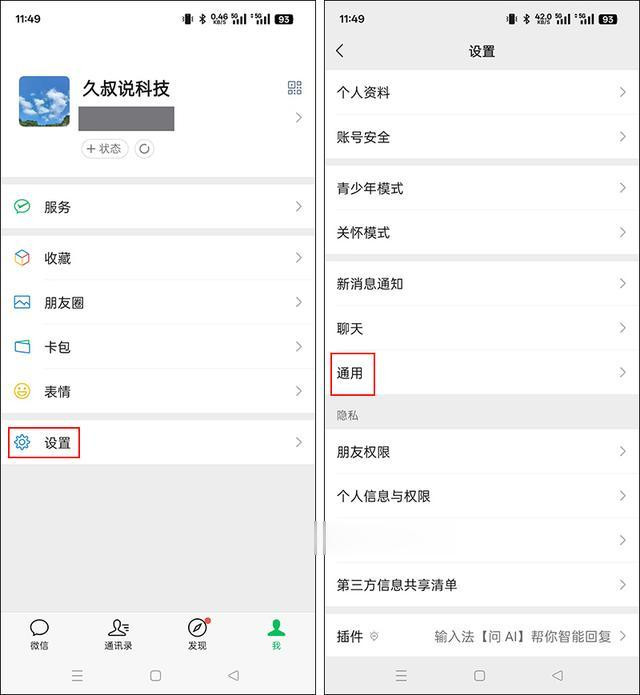This screenshot has height=695, width=640.
Task: Tap the refresh circle next to 状态
Action: tap(144, 148)
